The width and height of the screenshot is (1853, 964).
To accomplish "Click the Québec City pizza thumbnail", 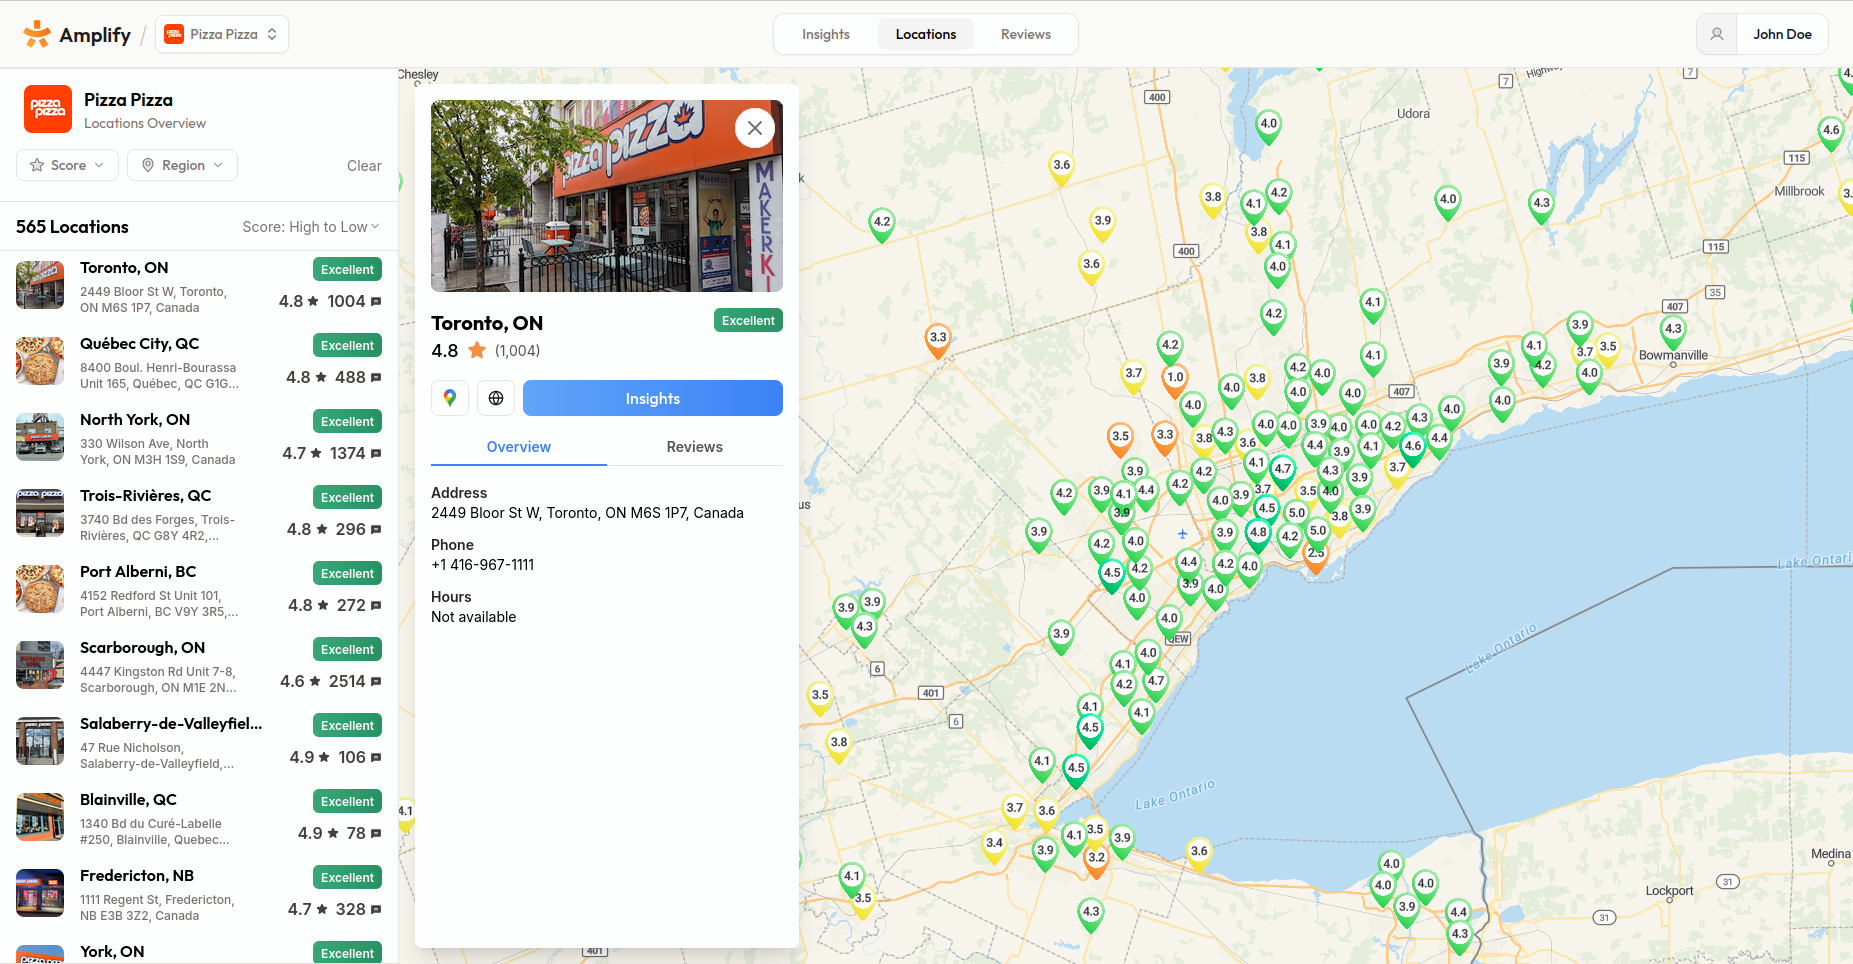I will coord(40,361).
